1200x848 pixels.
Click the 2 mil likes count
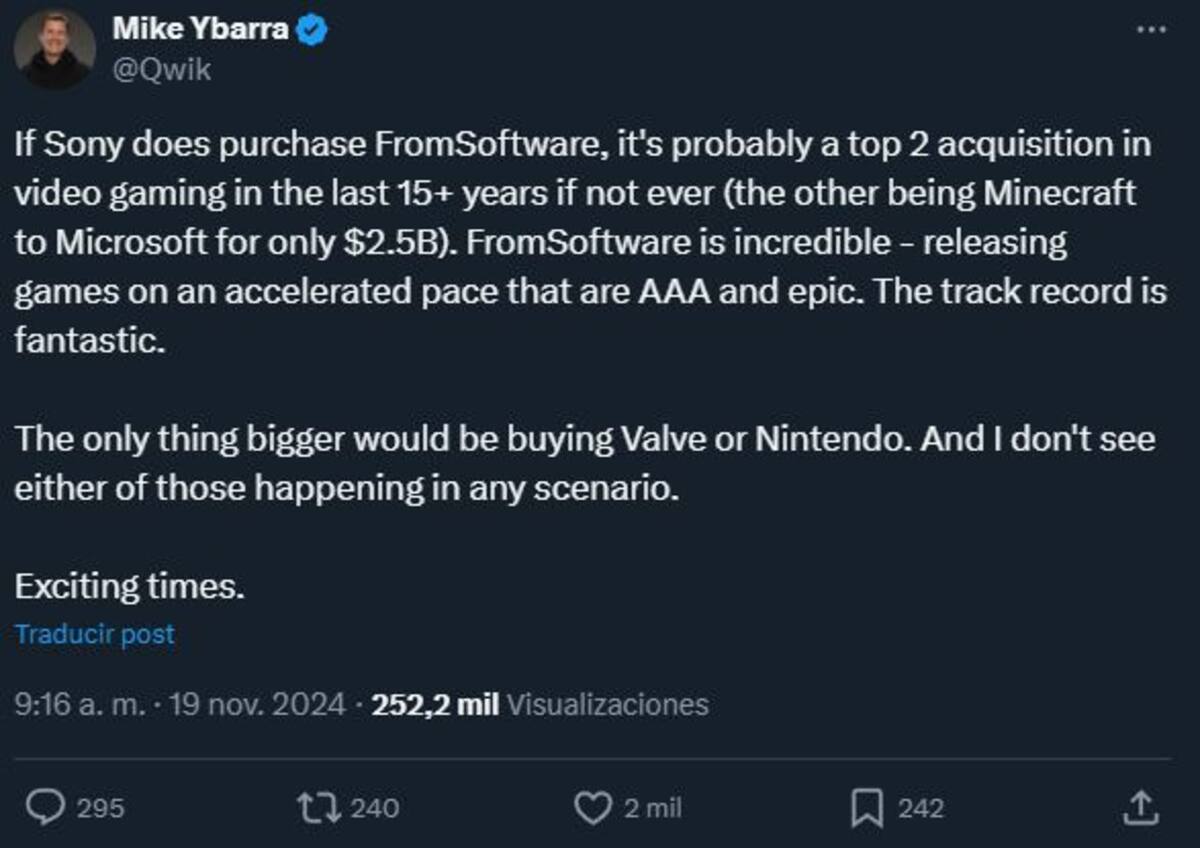(652, 808)
